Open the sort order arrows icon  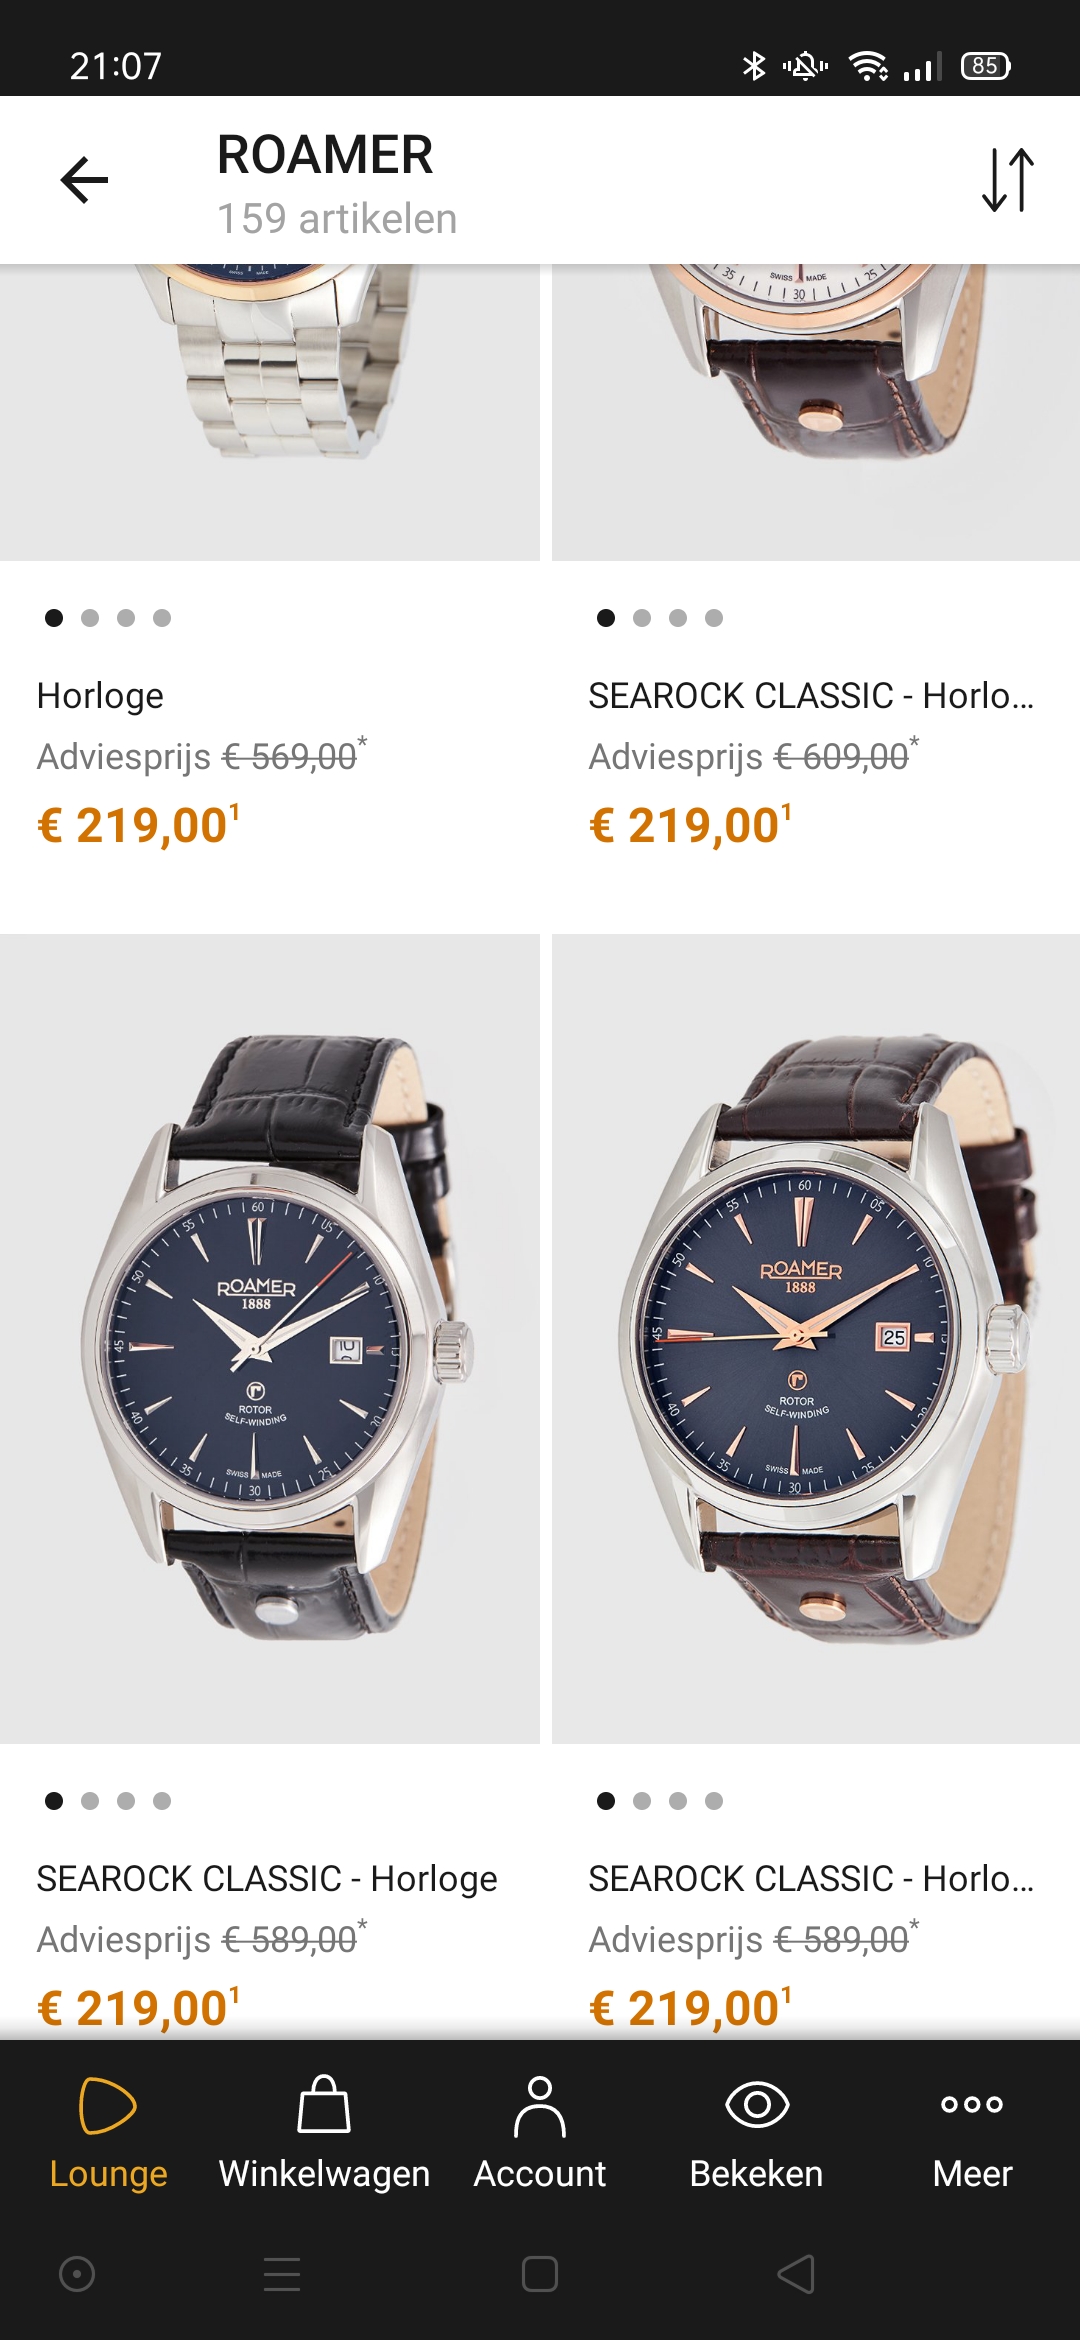coord(1007,180)
